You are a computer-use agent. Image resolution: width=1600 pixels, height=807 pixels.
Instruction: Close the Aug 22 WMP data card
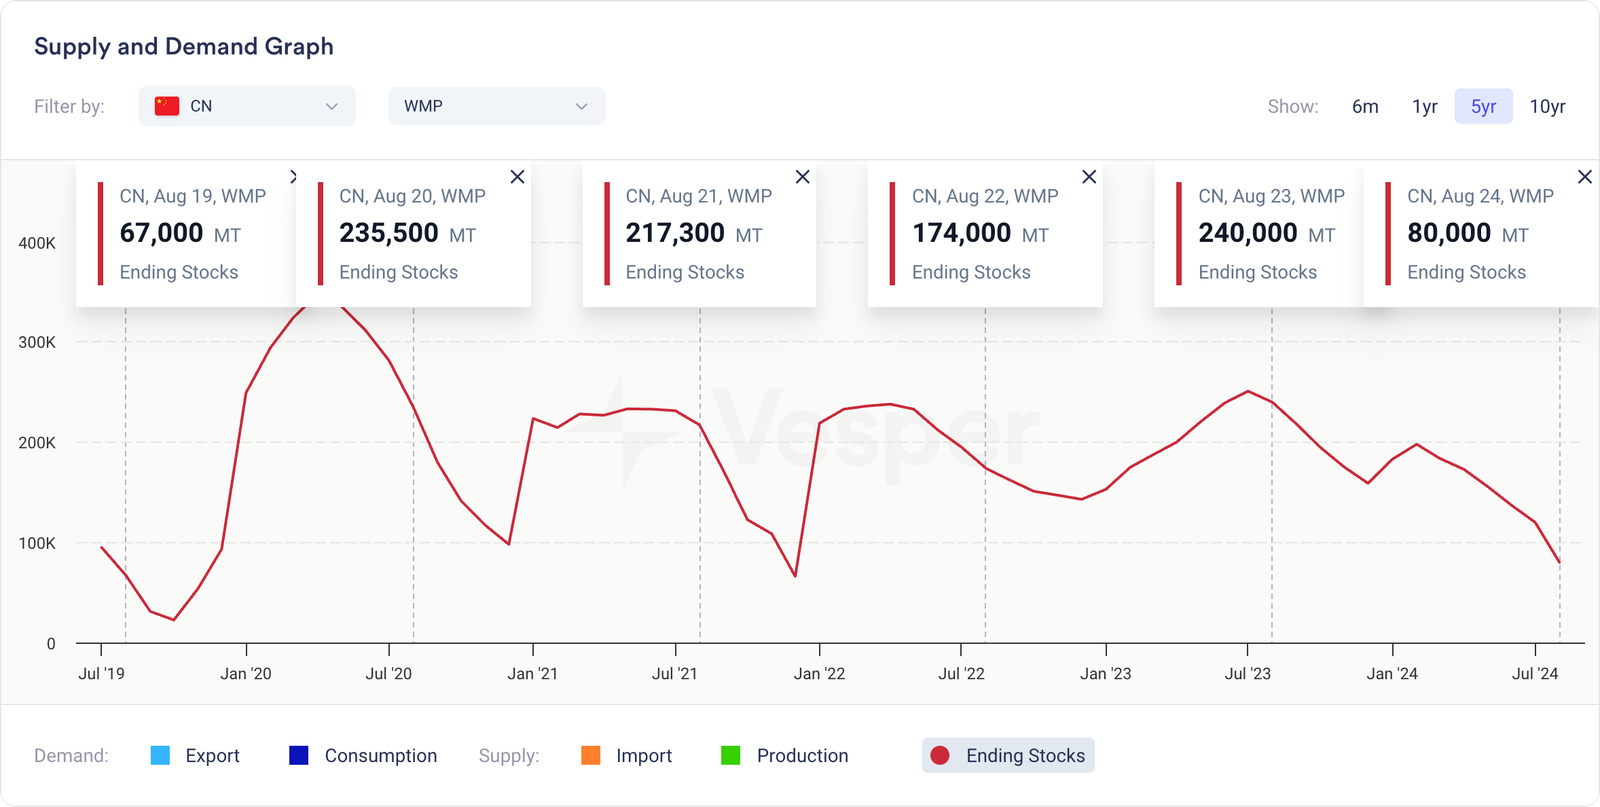click(1089, 177)
